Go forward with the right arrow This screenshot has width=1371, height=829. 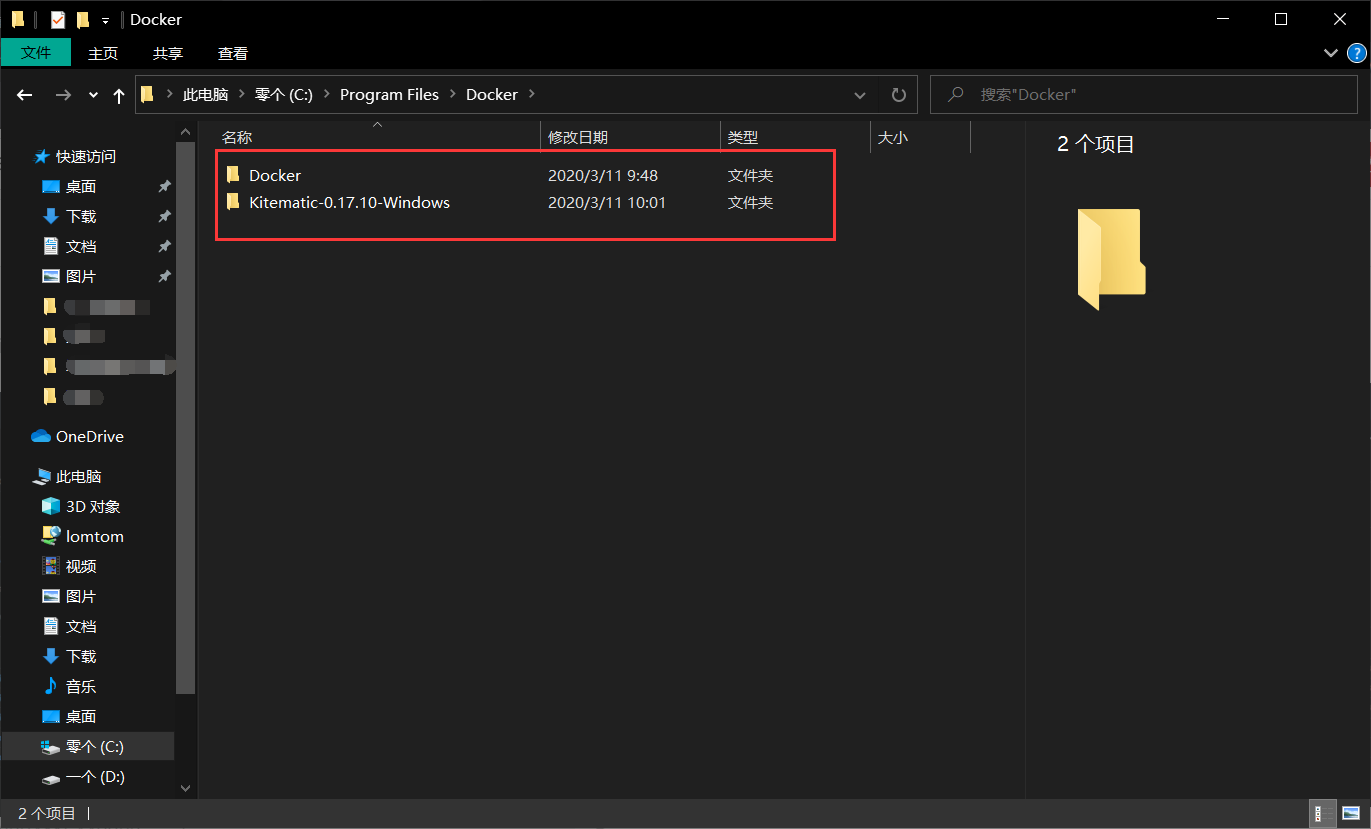coord(63,95)
